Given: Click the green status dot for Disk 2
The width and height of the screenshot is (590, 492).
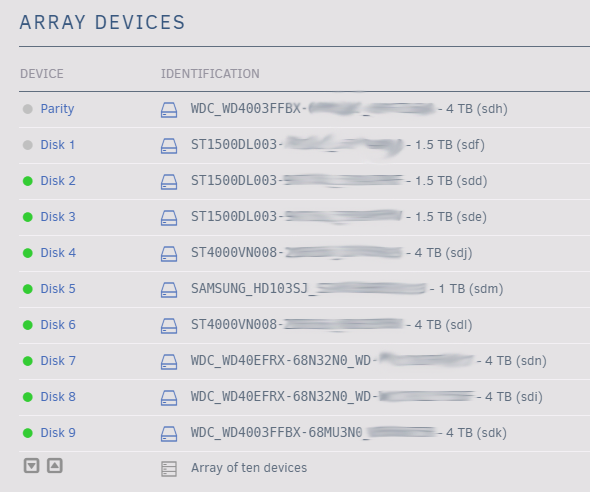Looking at the screenshot, I should 27,181.
